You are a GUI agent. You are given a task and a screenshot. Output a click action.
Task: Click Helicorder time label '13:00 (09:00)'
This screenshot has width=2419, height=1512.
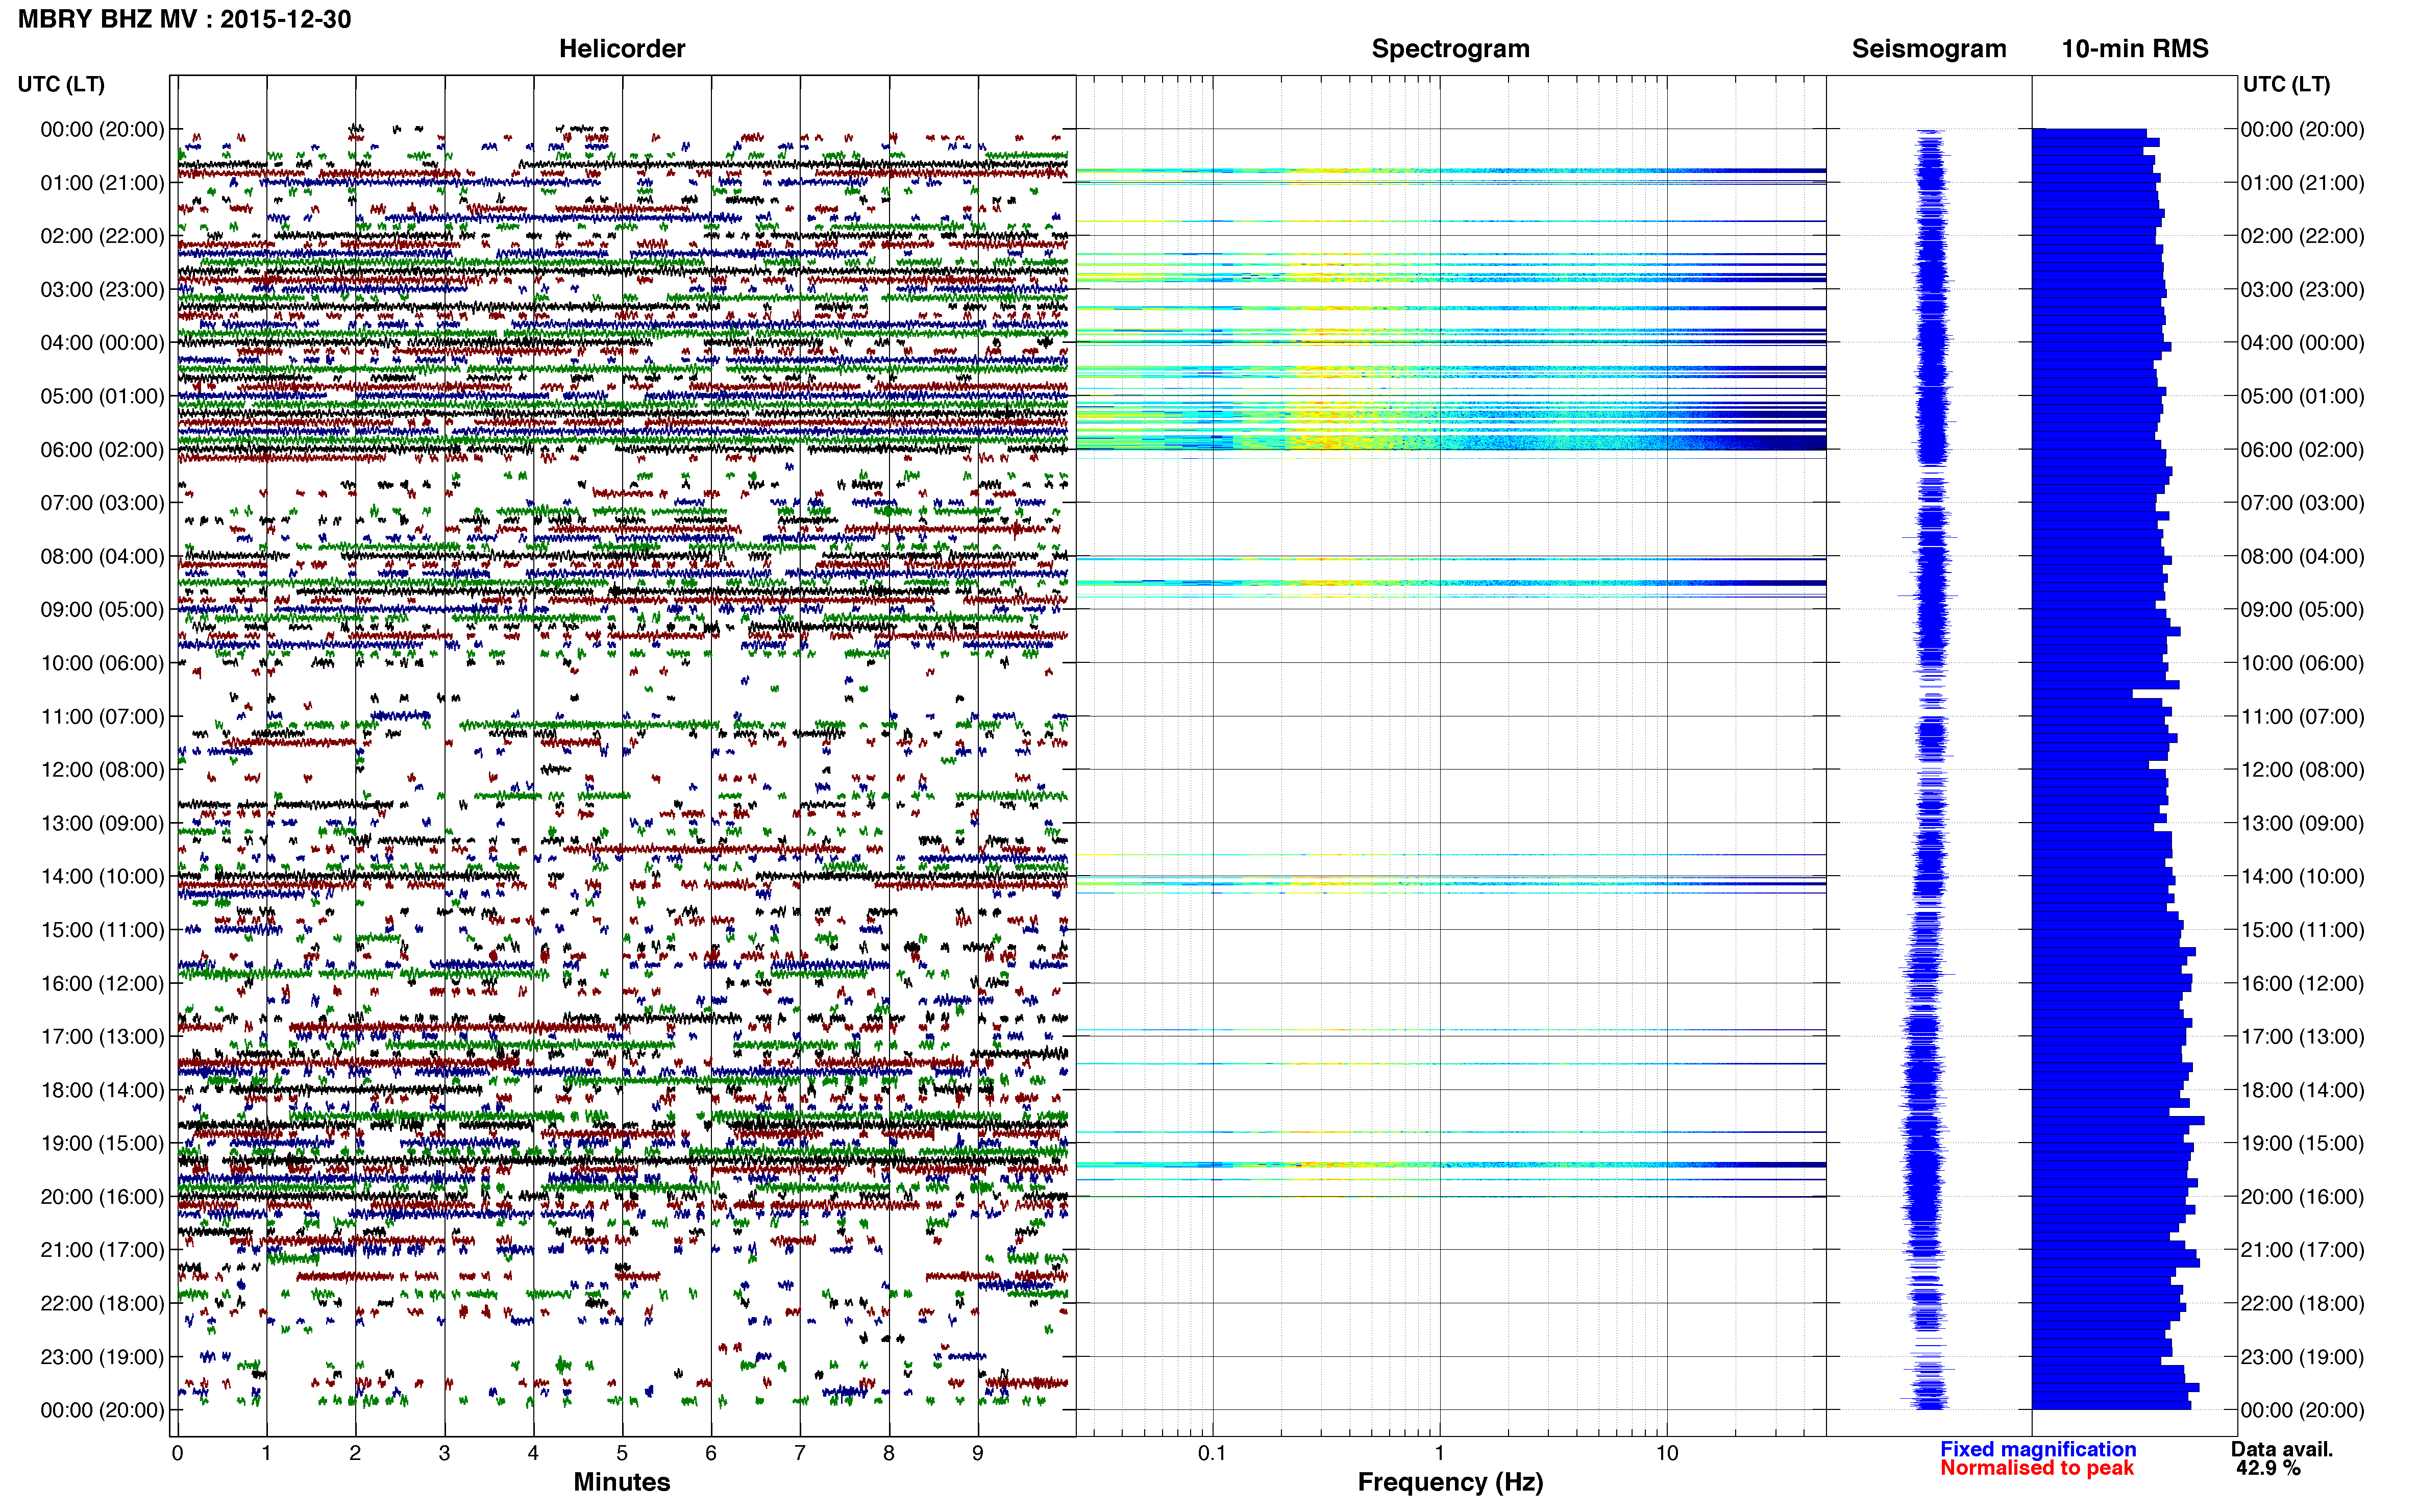(x=102, y=823)
